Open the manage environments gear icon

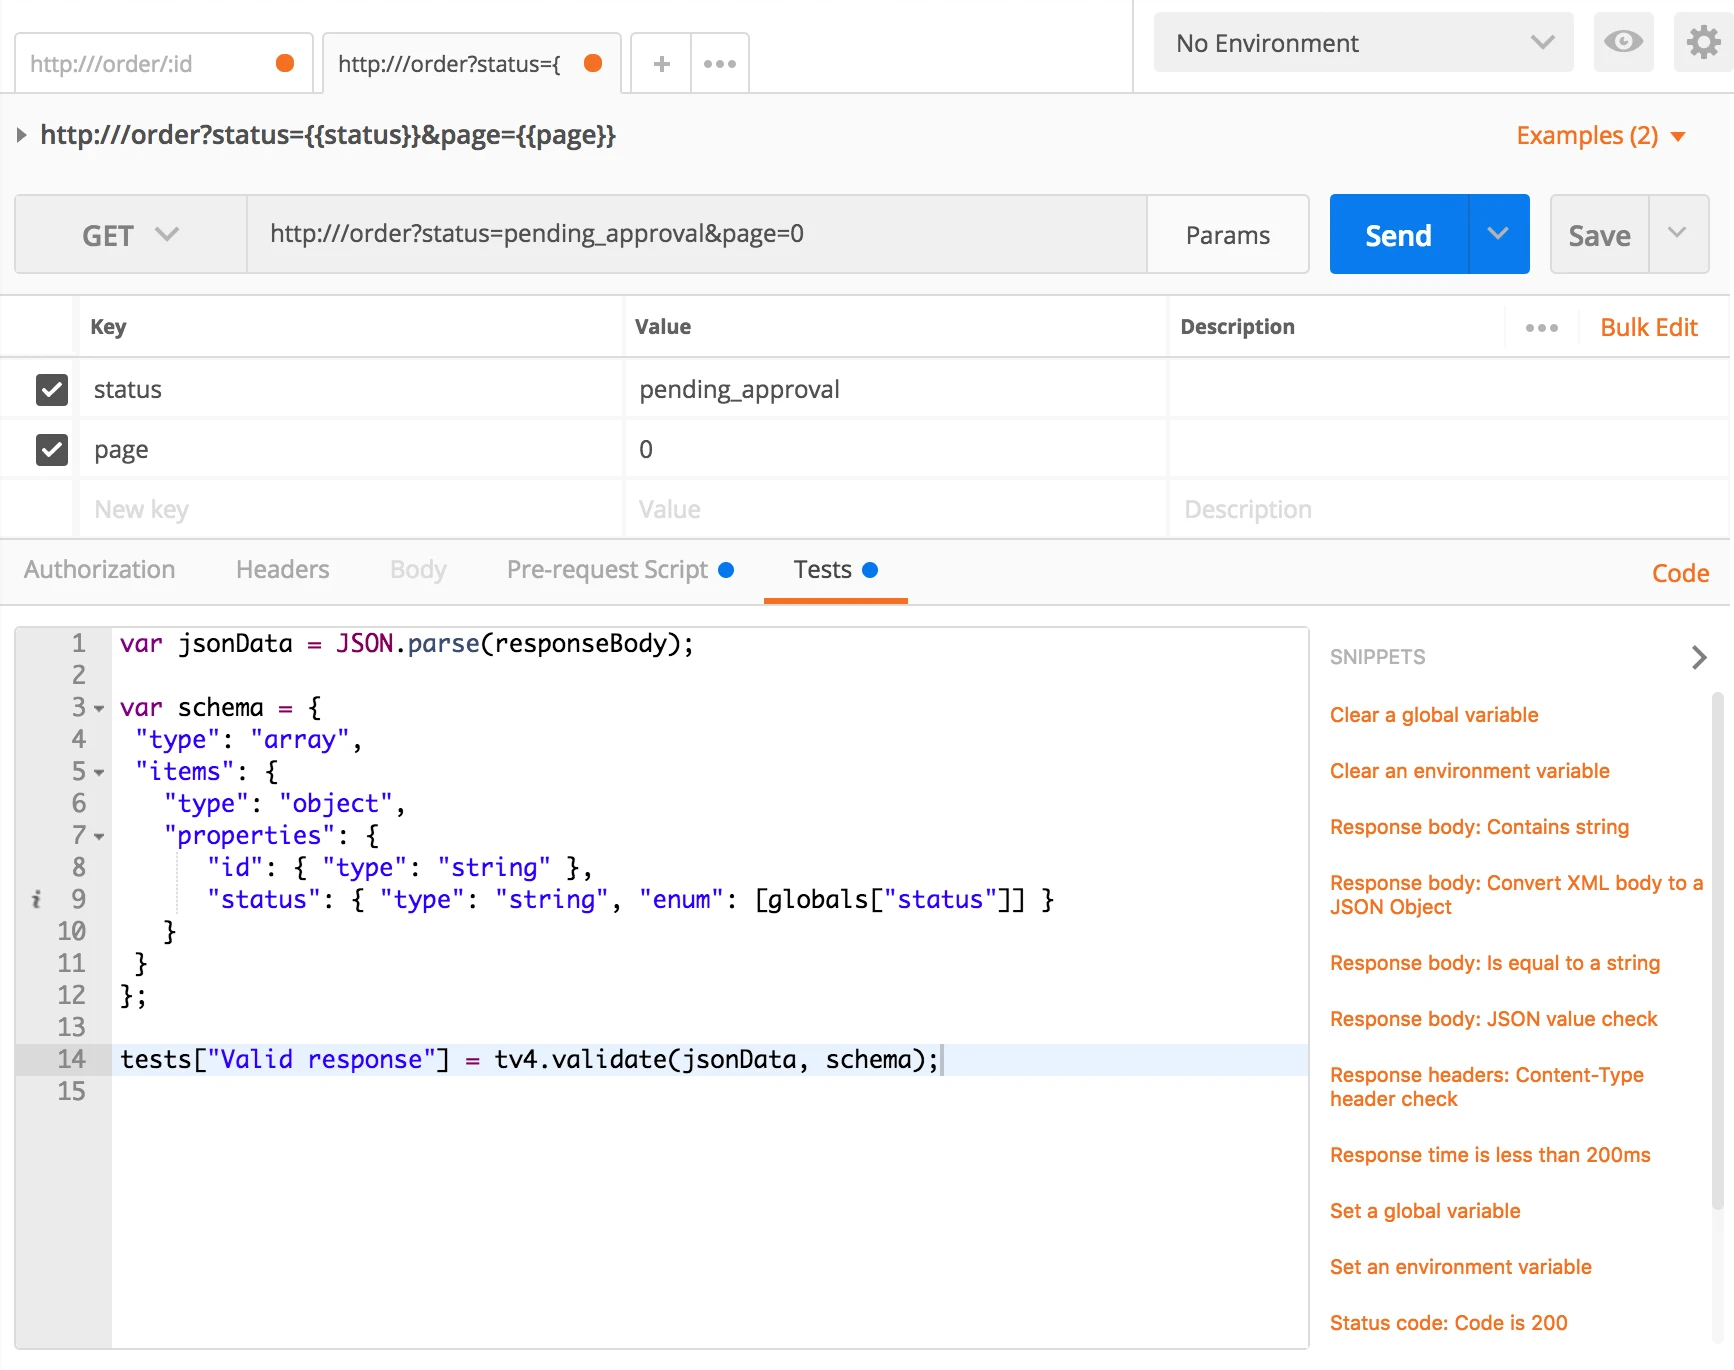pyautogui.click(x=1703, y=42)
